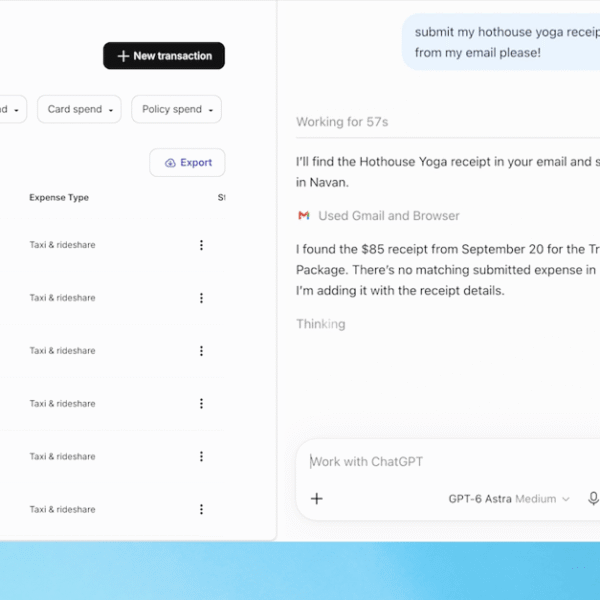Open the Policy spend dropdown
The image size is (600, 600).
(x=176, y=109)
